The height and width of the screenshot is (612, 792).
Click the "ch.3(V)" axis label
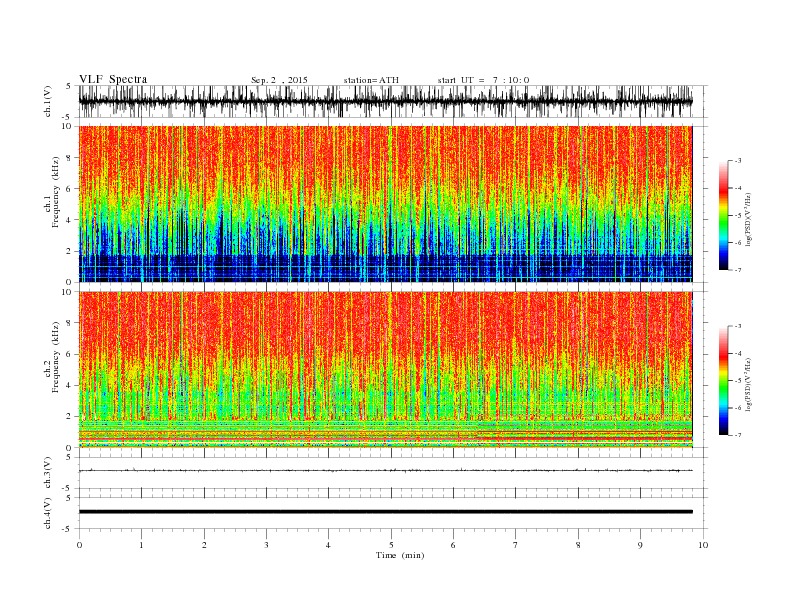pyautogui.click(x=47, y=473)
